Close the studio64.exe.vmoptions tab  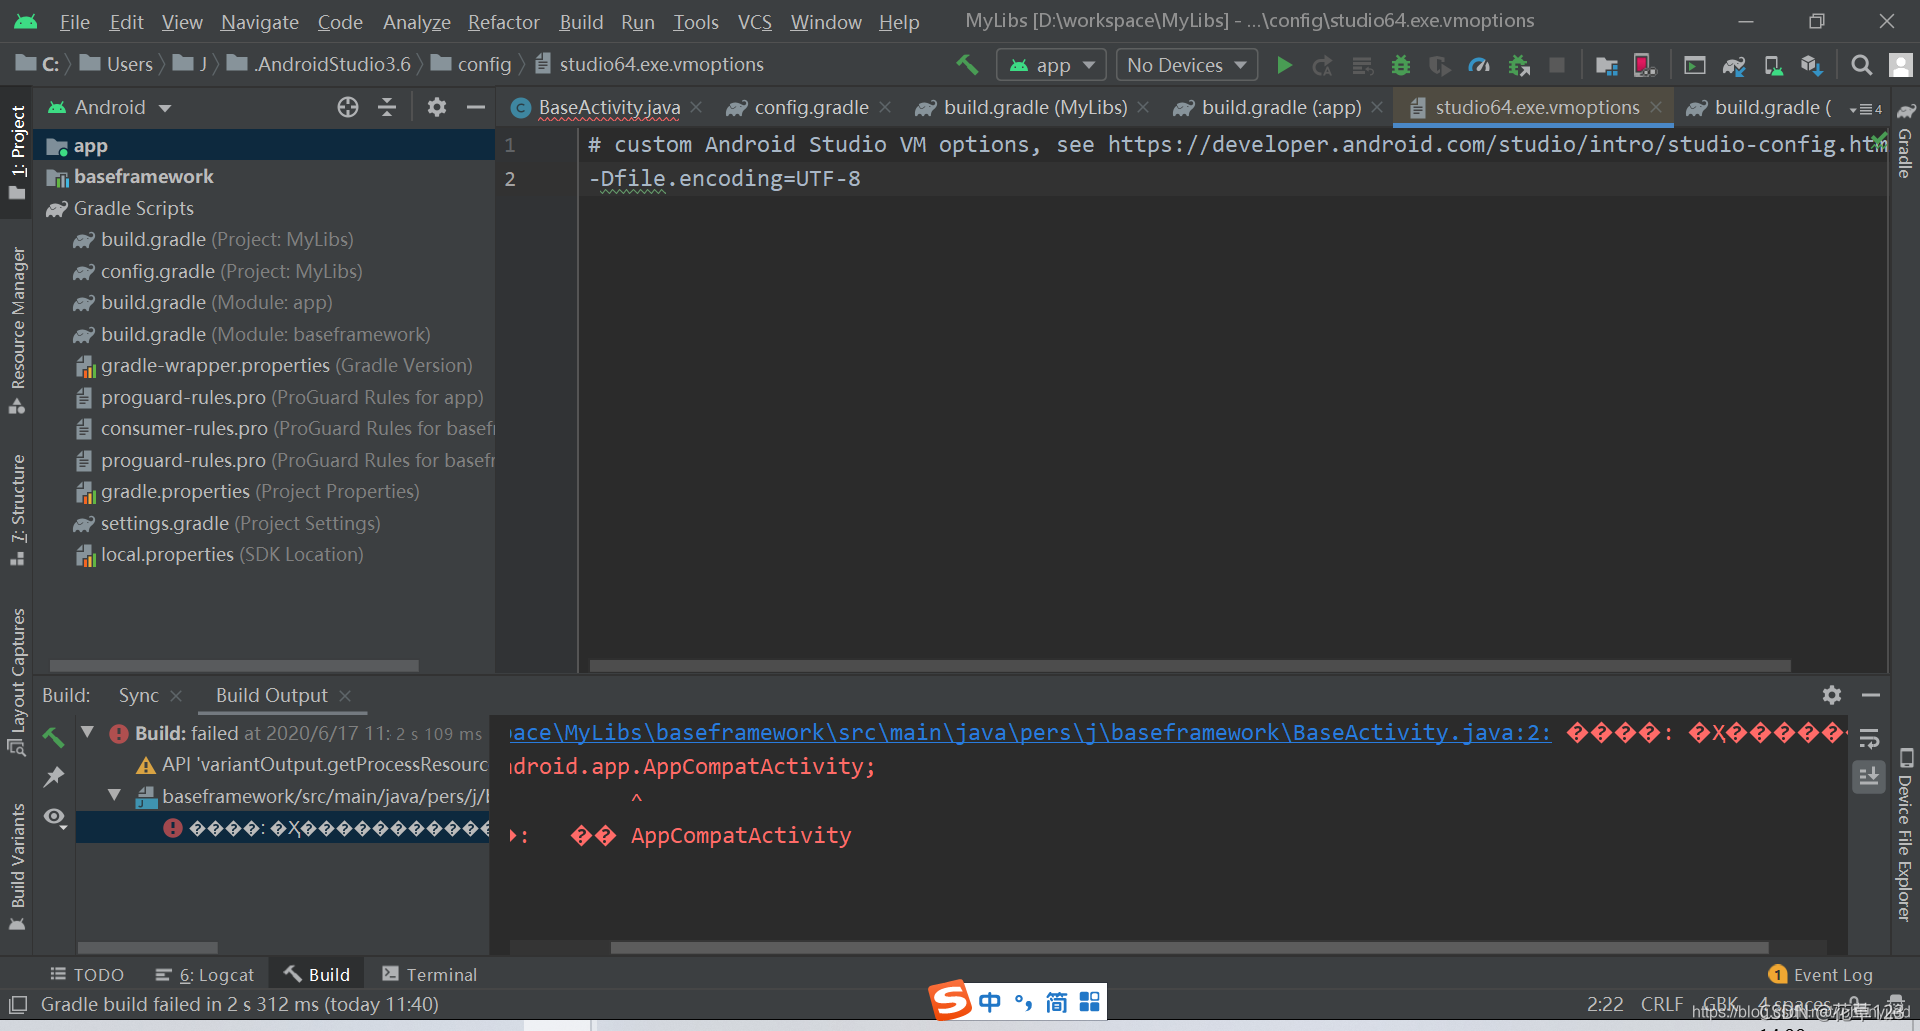(x=1656, y=107)
